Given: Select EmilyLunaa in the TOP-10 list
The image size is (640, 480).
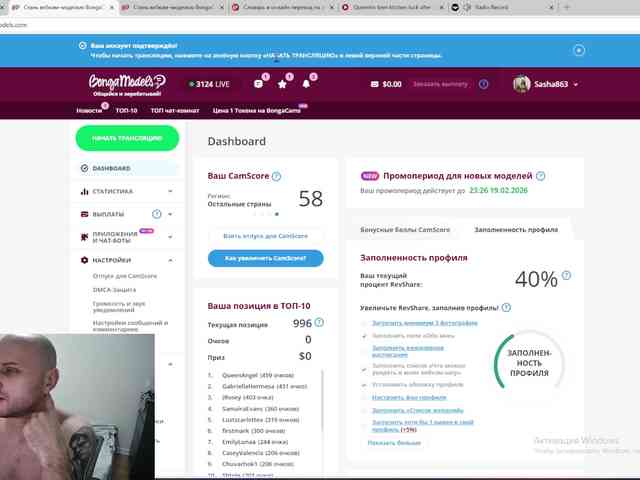Looking at the screenshot, I should (255, 442).
